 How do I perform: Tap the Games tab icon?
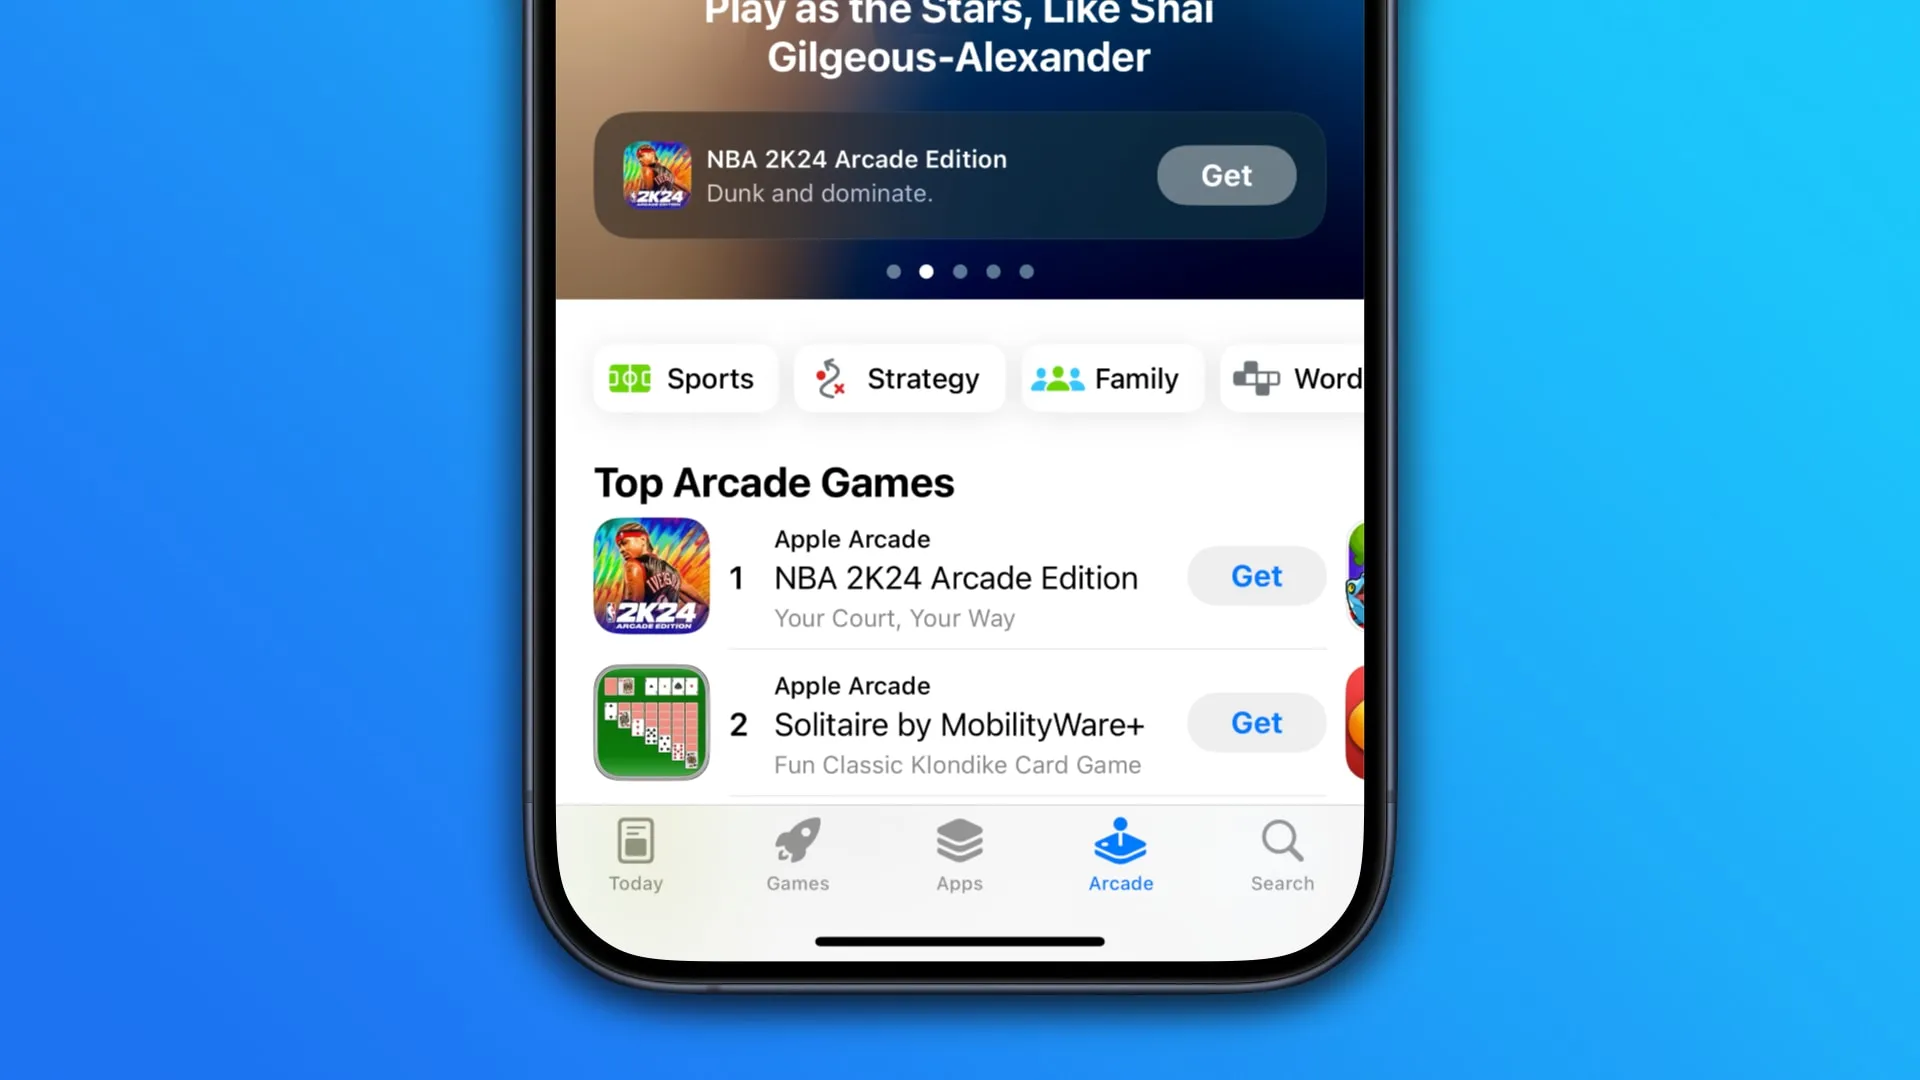[798, 855]
